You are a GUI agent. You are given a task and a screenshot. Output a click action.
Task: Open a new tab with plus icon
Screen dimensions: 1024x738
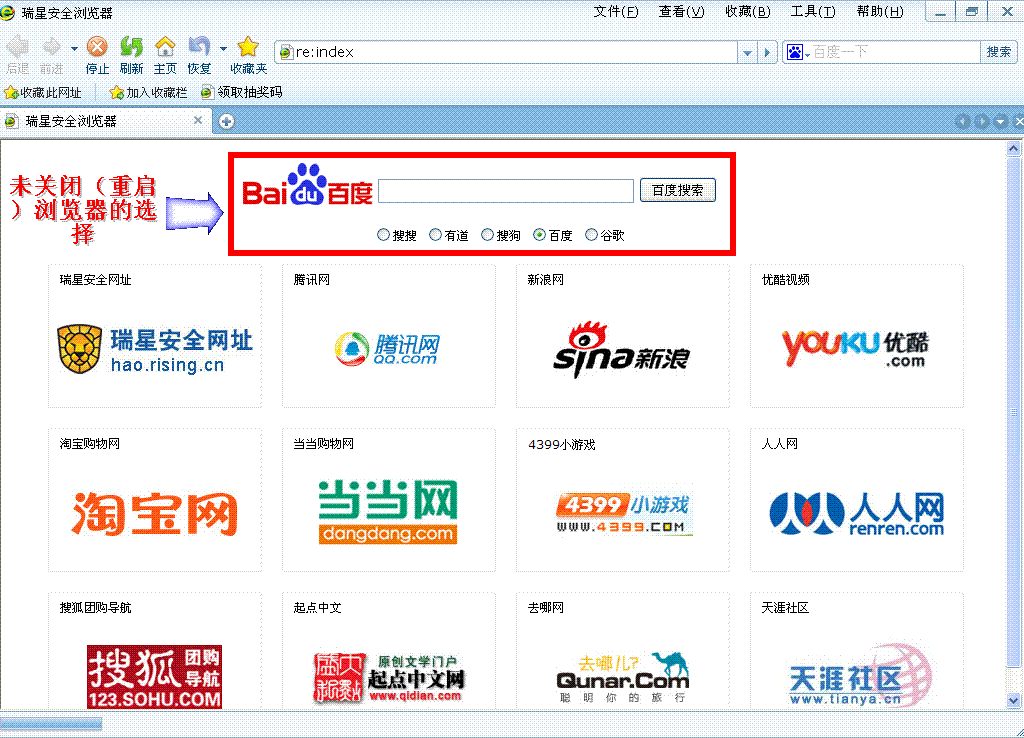227,121
